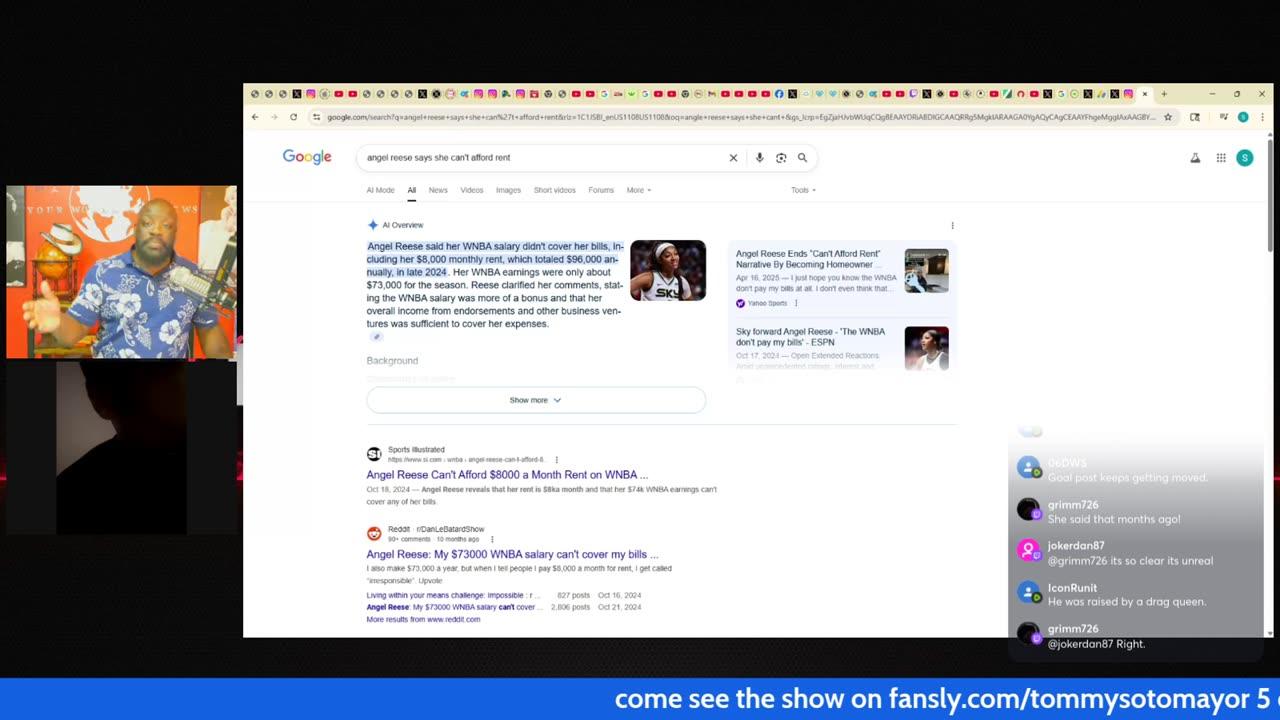Open 'My $73000 WNBA salary can't cover my bills' result
The height and width of the screenshot is (720, 1280).
(x=512, y=554)
